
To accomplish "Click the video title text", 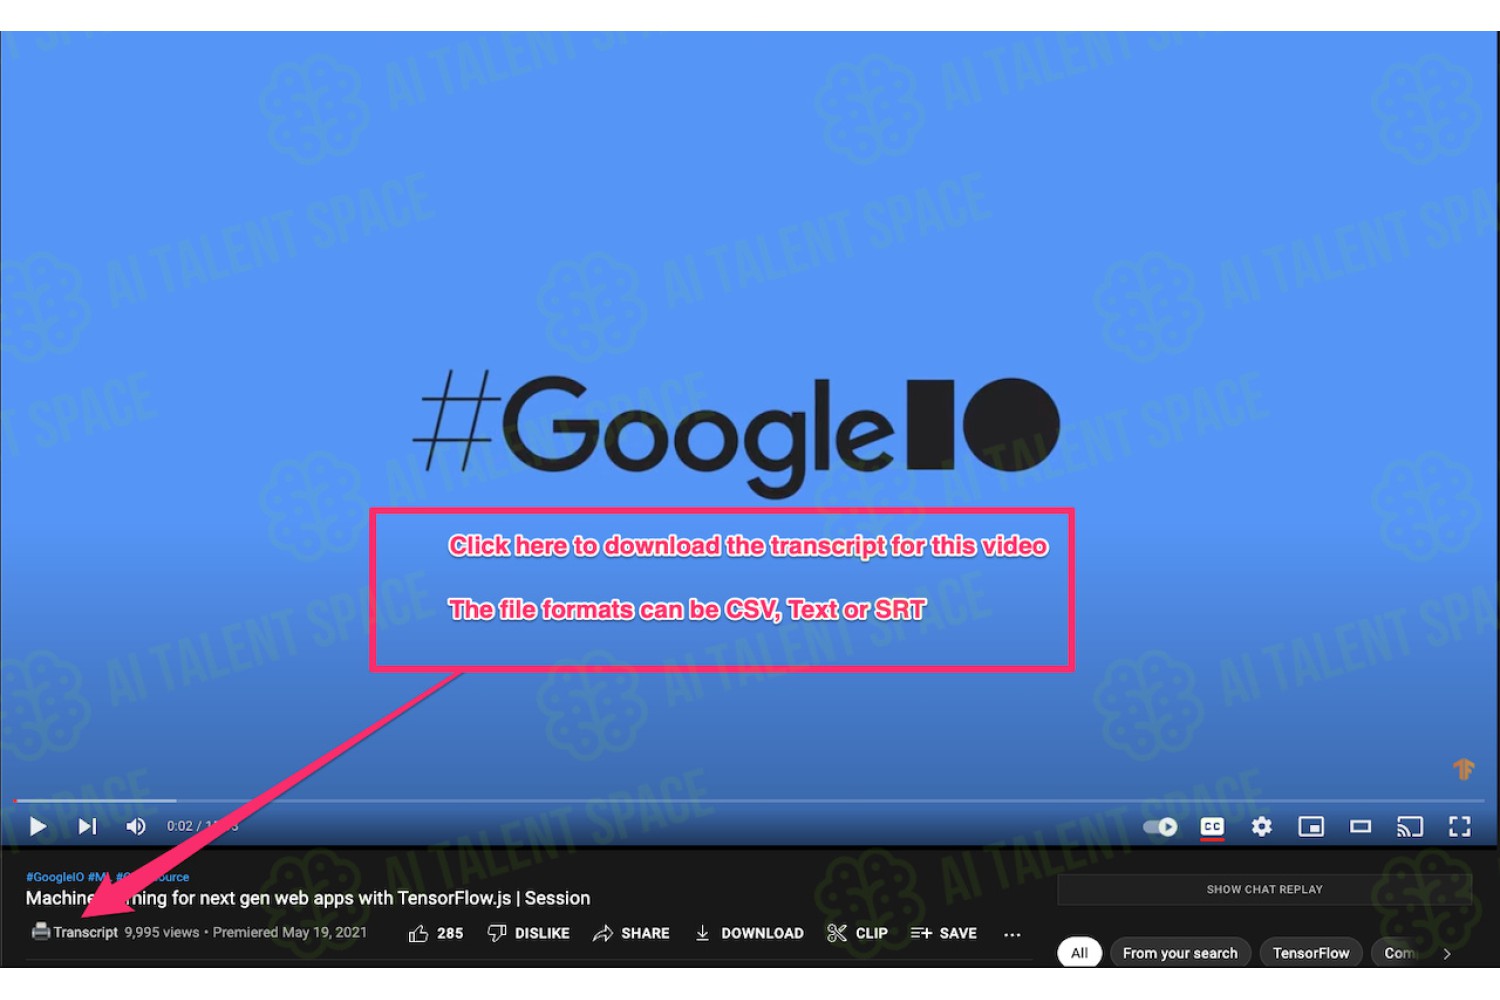I will [x=308, y=898].
